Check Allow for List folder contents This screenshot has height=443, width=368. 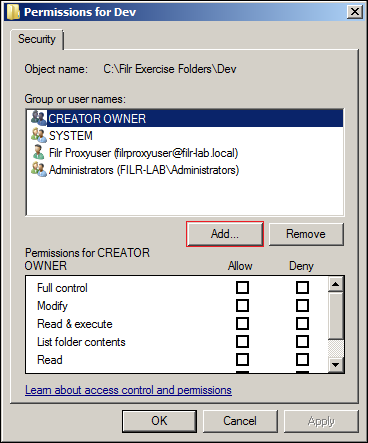(x=242, y=341)
